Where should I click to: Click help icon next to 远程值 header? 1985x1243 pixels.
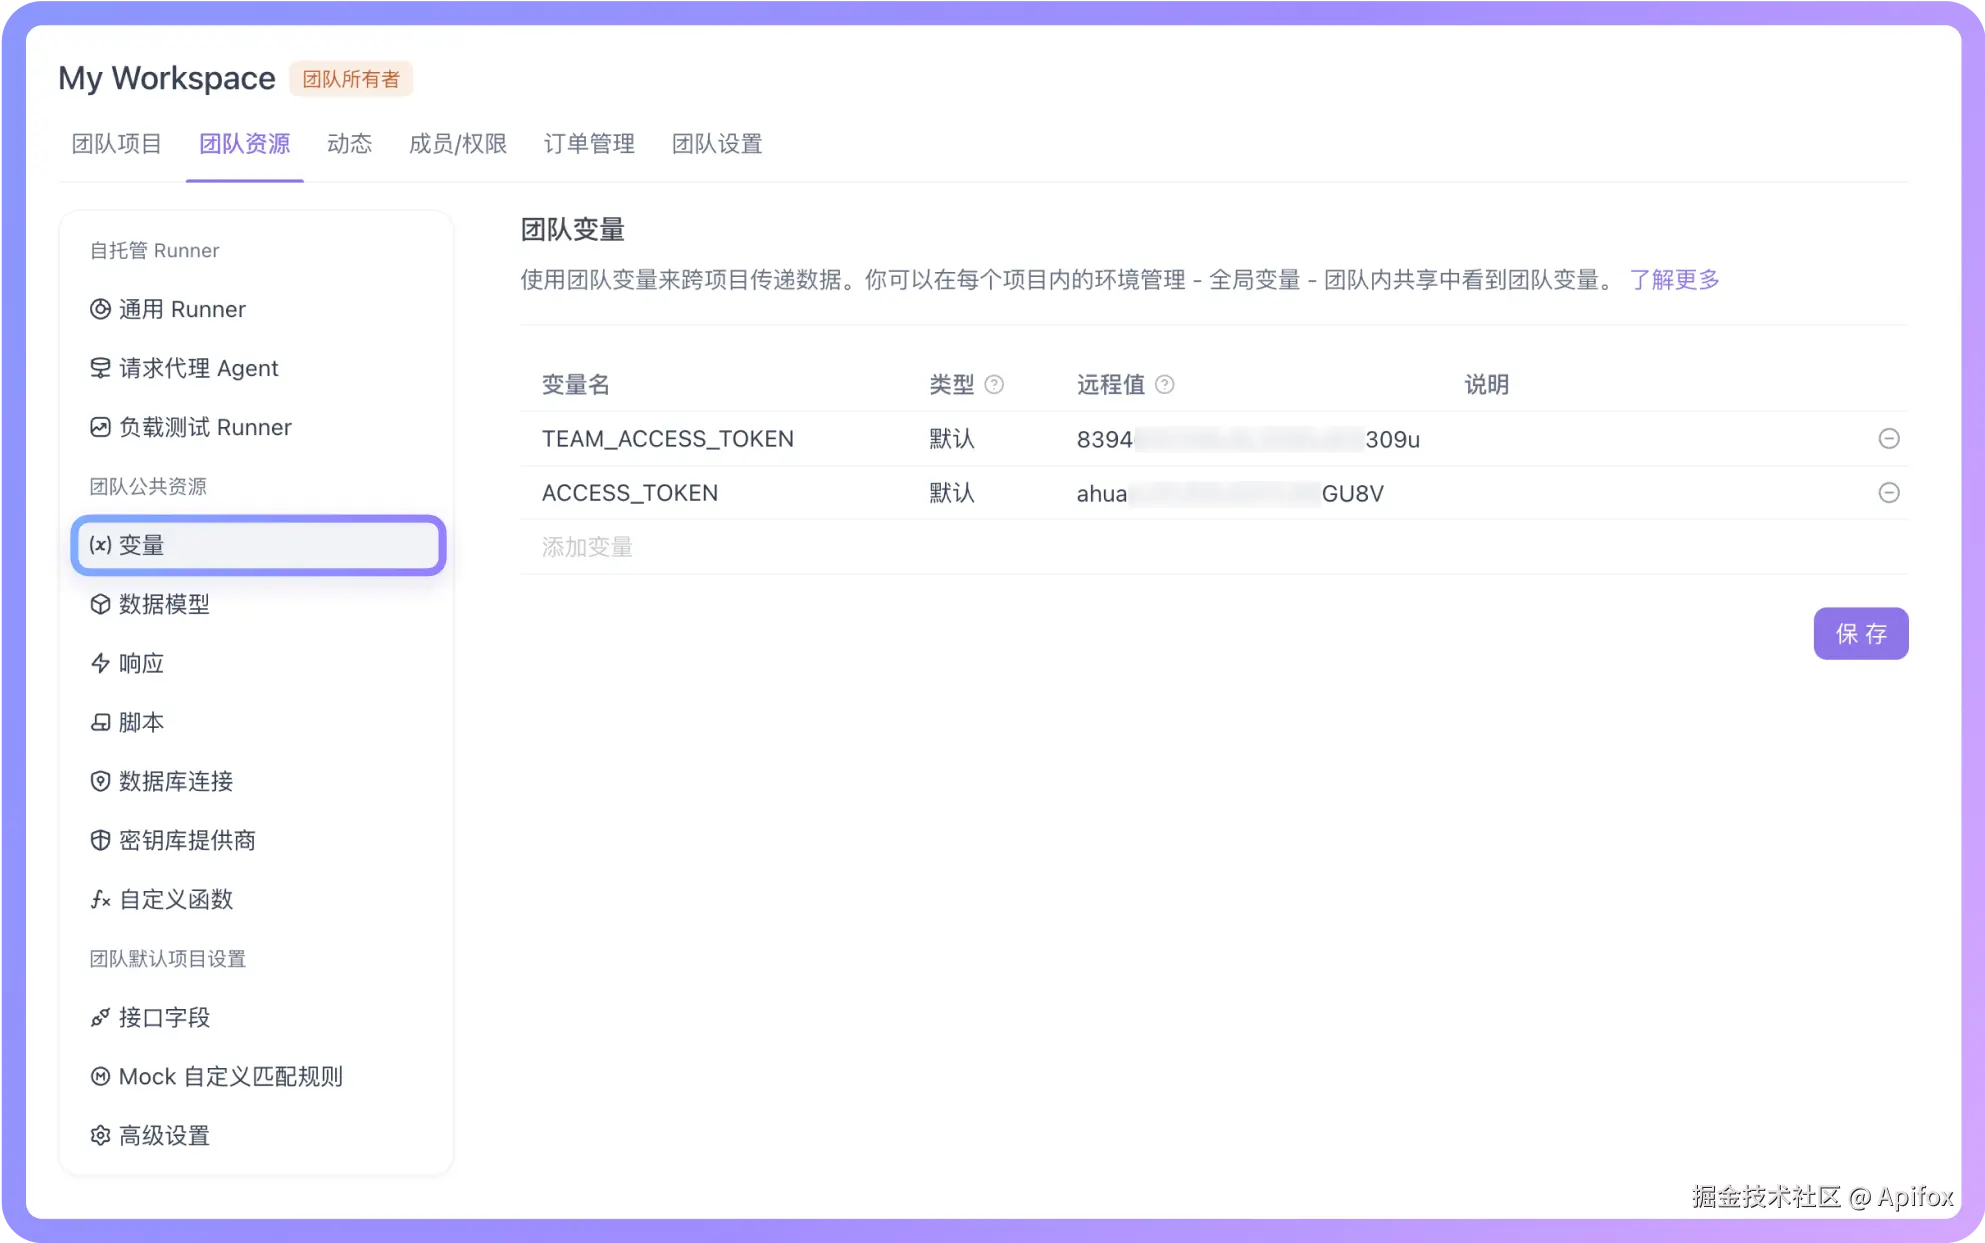1164,384
